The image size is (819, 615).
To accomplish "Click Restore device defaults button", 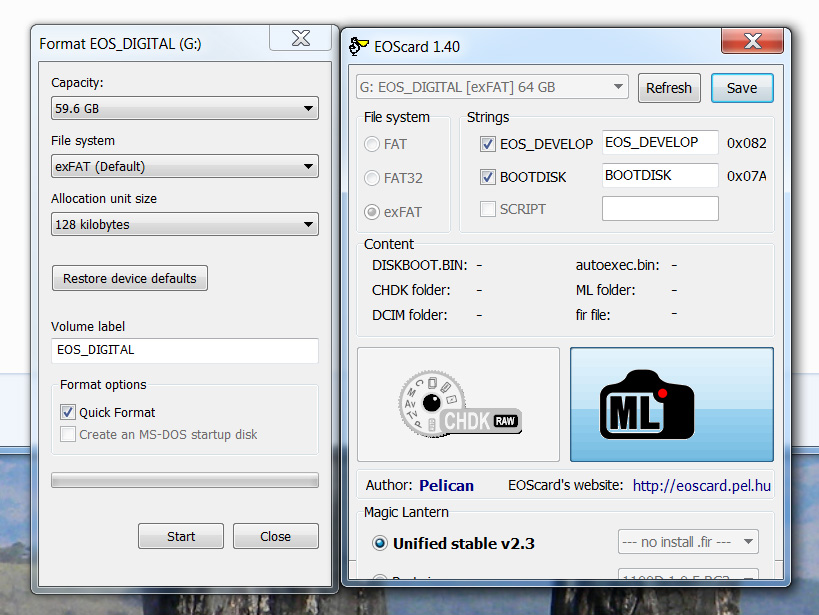I will tap(130, 279).
